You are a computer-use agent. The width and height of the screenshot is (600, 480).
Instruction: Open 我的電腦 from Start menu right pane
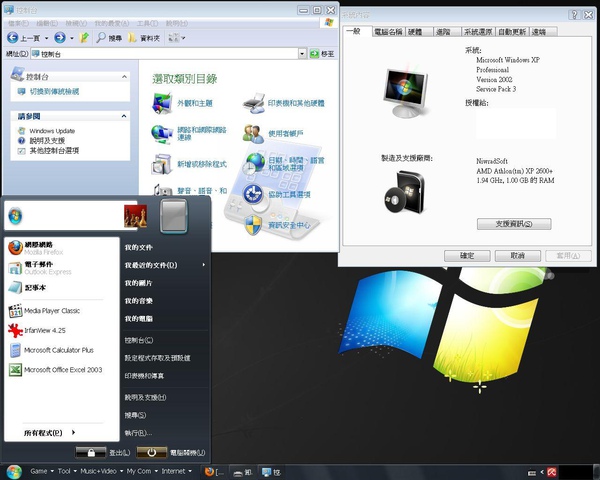tap(139, 318)
